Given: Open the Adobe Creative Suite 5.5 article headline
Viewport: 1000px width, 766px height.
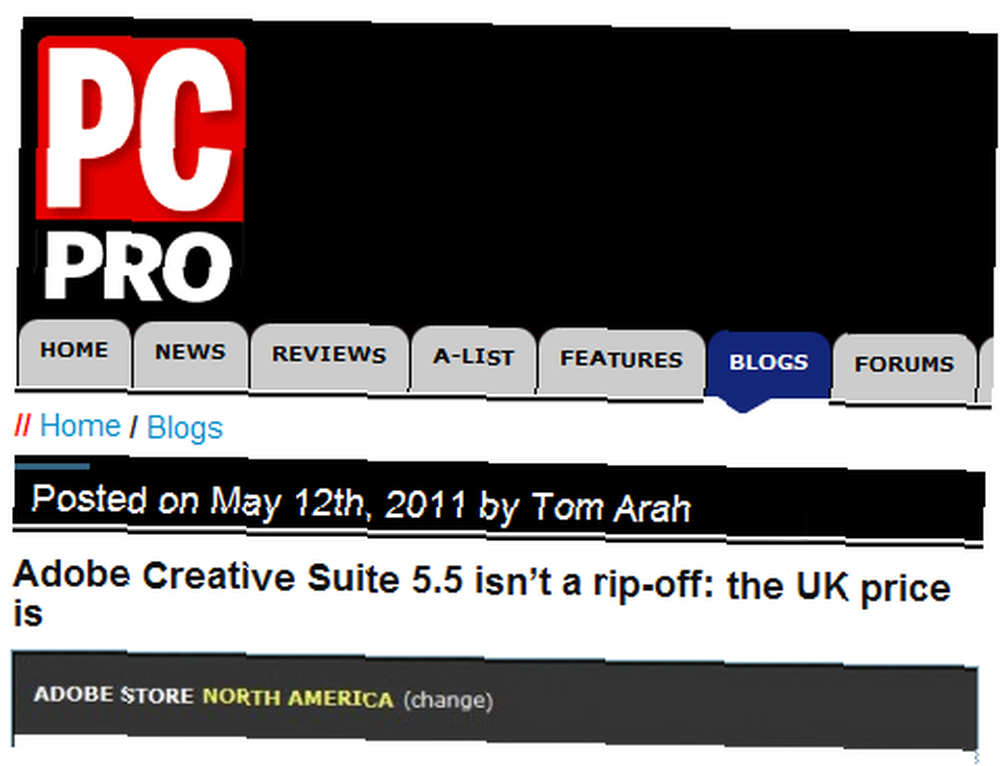Looking at the screenshot, I should point(482,591).
